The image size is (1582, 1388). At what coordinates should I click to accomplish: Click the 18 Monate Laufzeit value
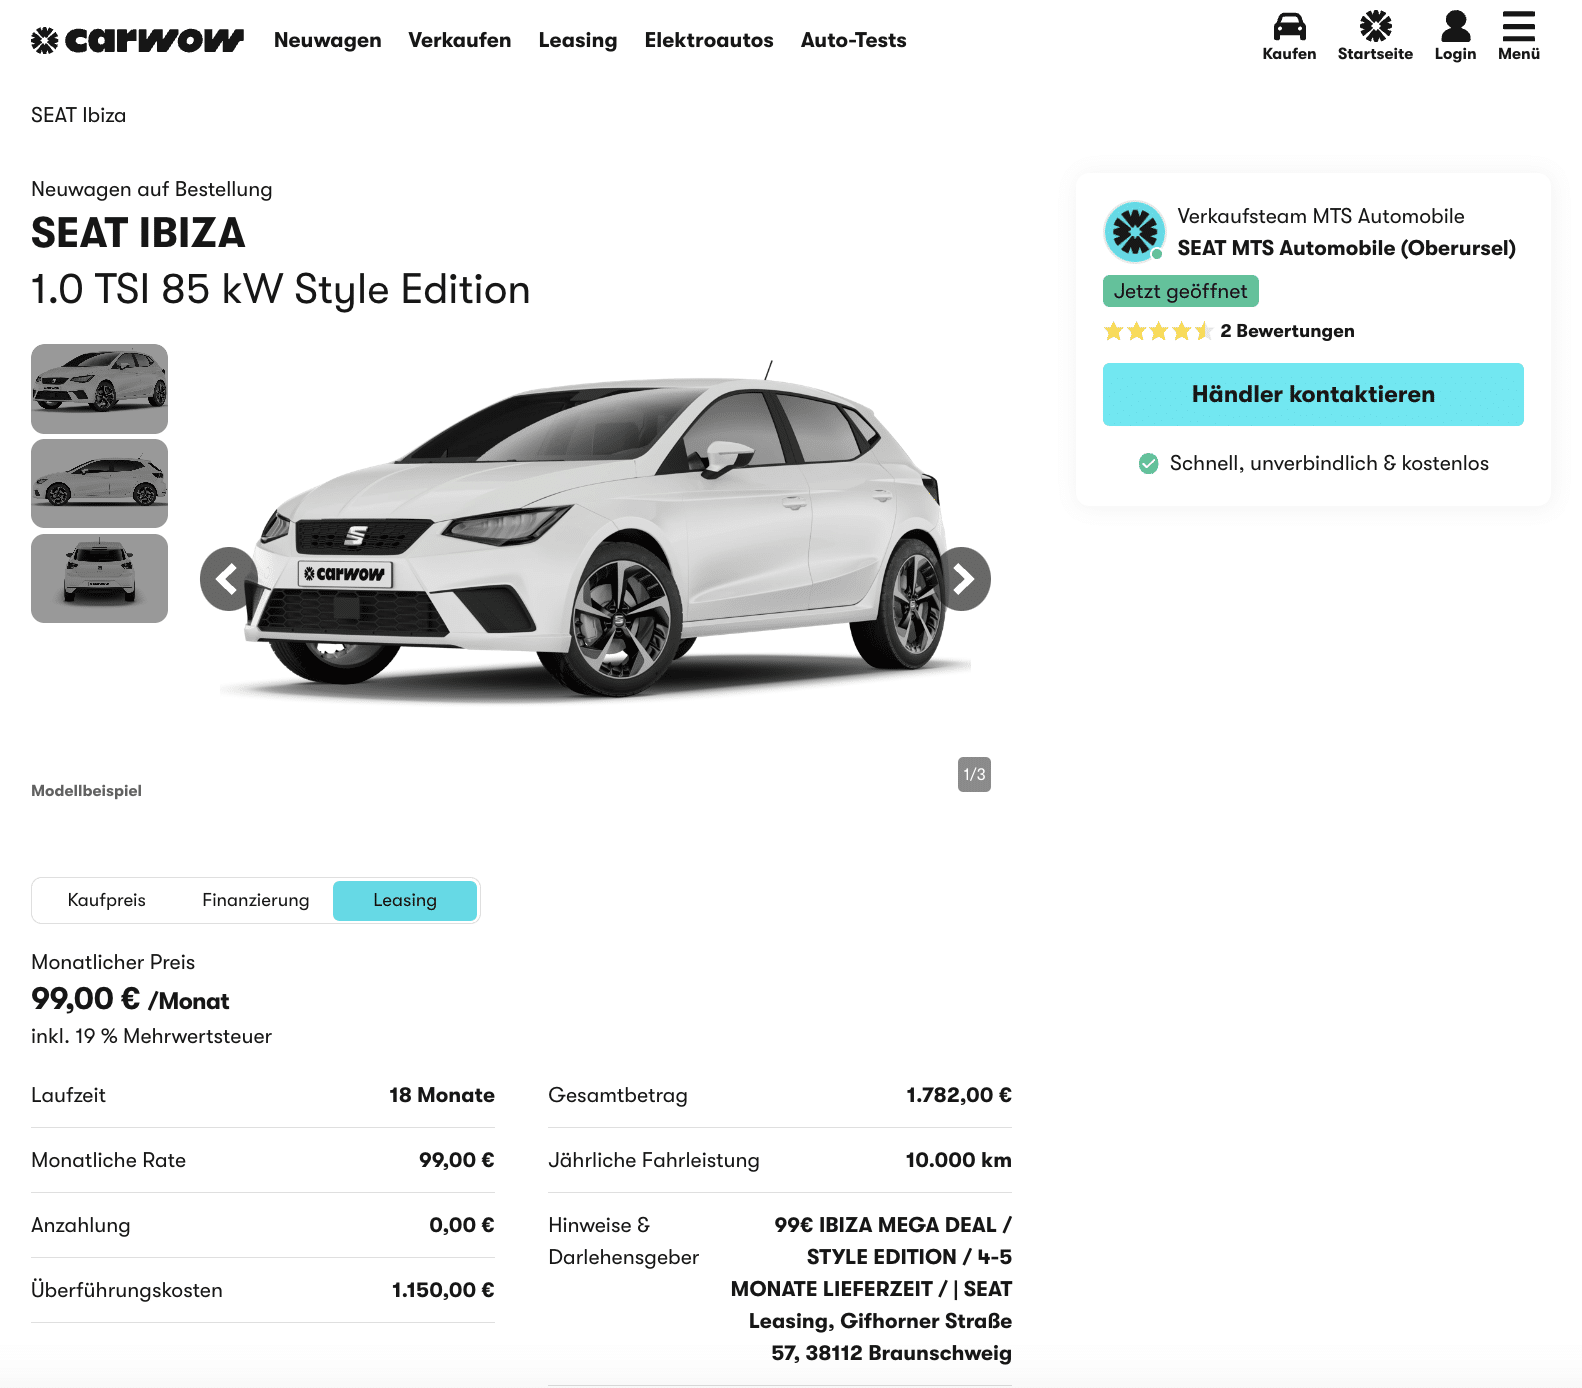point(442,1095)
